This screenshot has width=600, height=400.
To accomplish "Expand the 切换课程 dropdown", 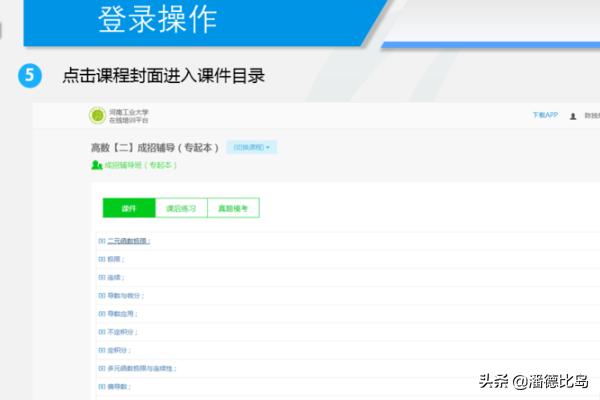I will pyautogui.click(x=251, y=147).
